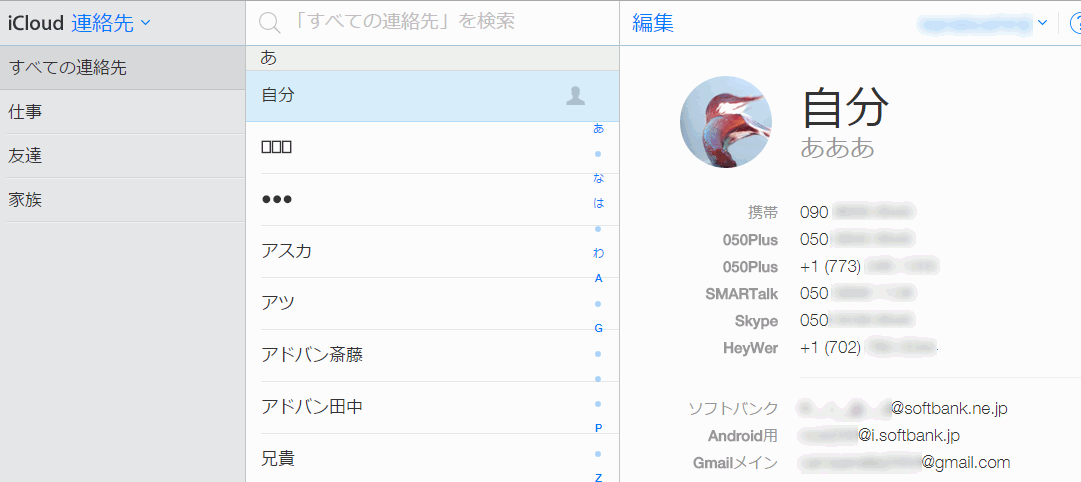Open the 家族 contact group
1081x482 pixels.
pos(25,200)
